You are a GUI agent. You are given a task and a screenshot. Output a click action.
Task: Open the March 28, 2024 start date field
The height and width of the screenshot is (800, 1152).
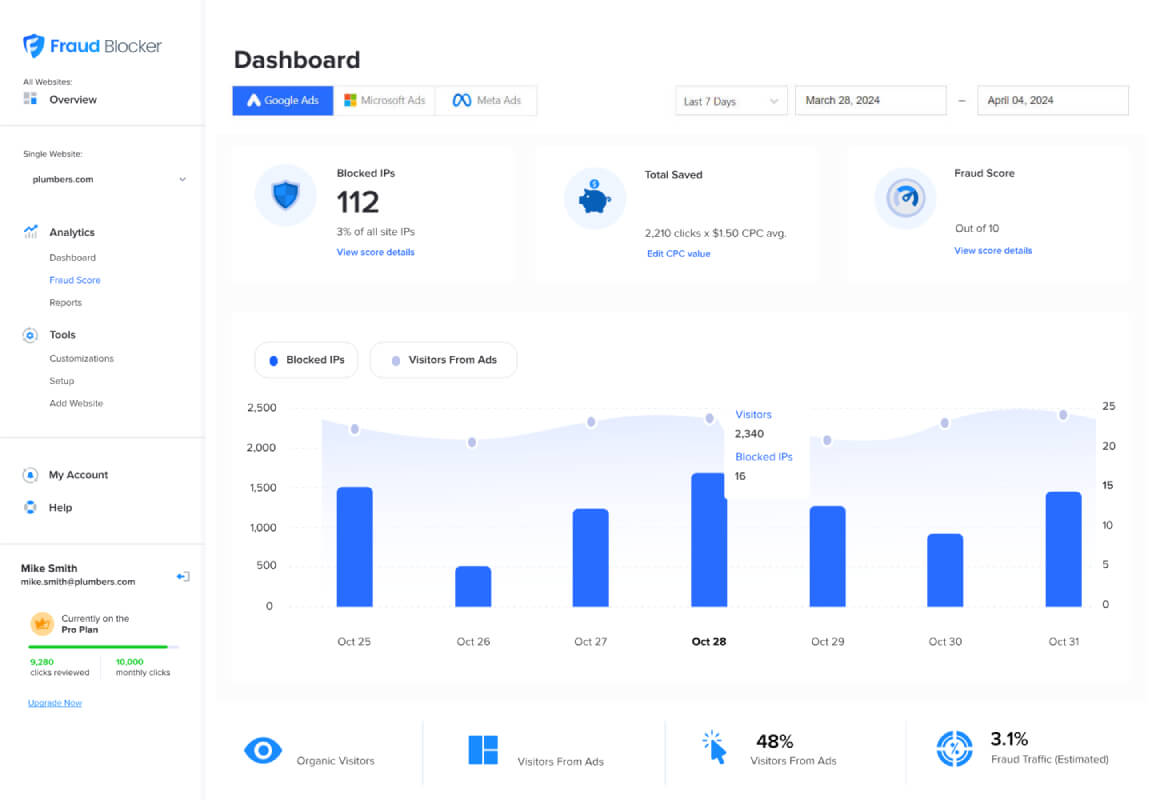[871, 101]
